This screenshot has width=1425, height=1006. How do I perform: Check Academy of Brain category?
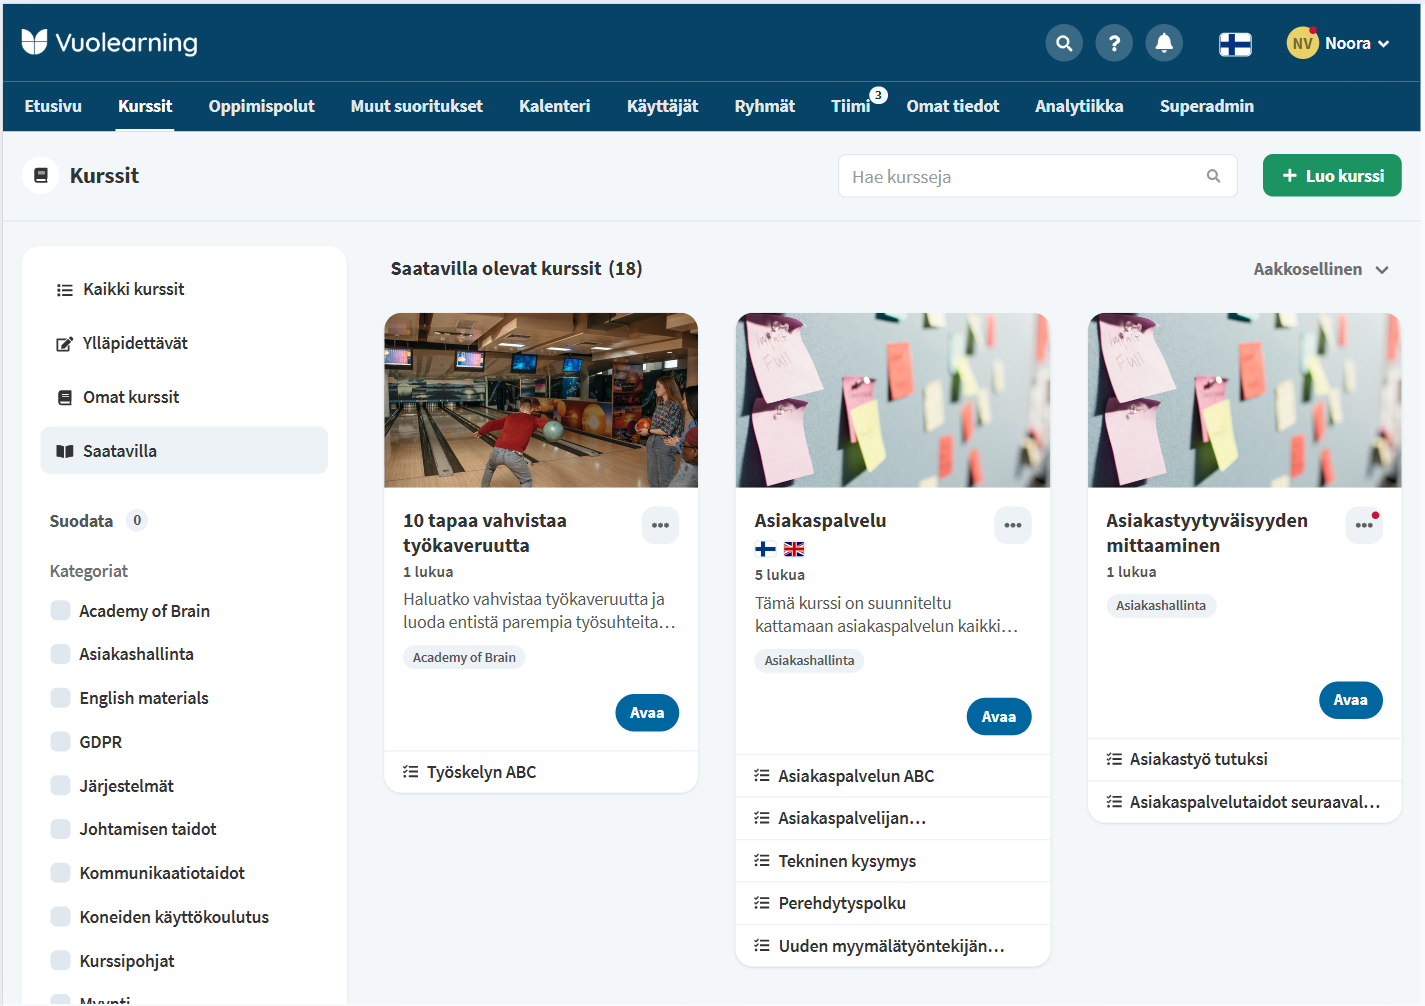(x=61, y=610)
